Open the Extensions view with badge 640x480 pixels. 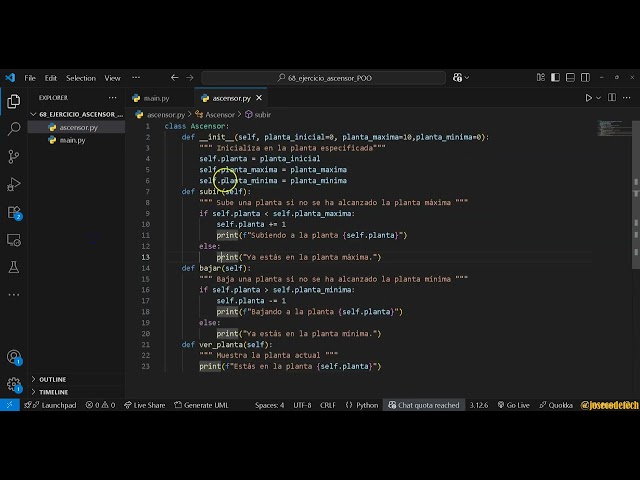click(x=14, y=213)
